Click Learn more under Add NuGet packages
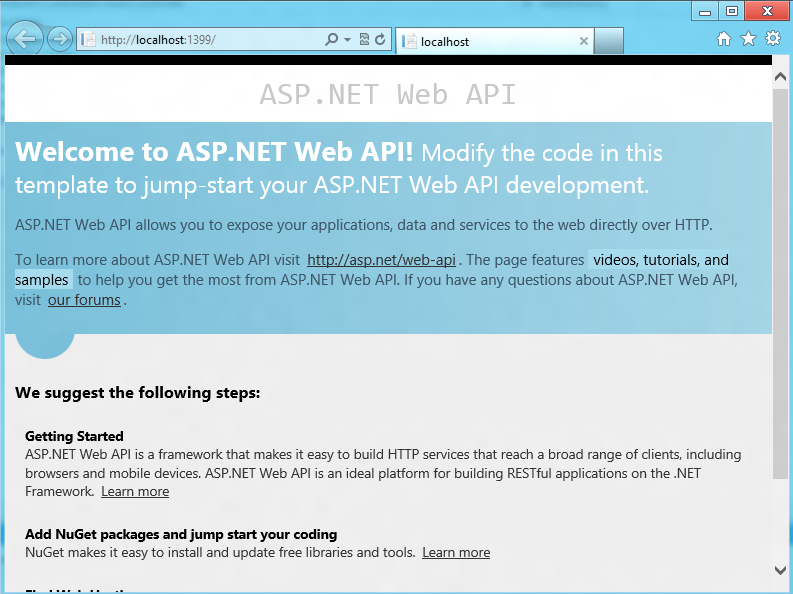 456,552
